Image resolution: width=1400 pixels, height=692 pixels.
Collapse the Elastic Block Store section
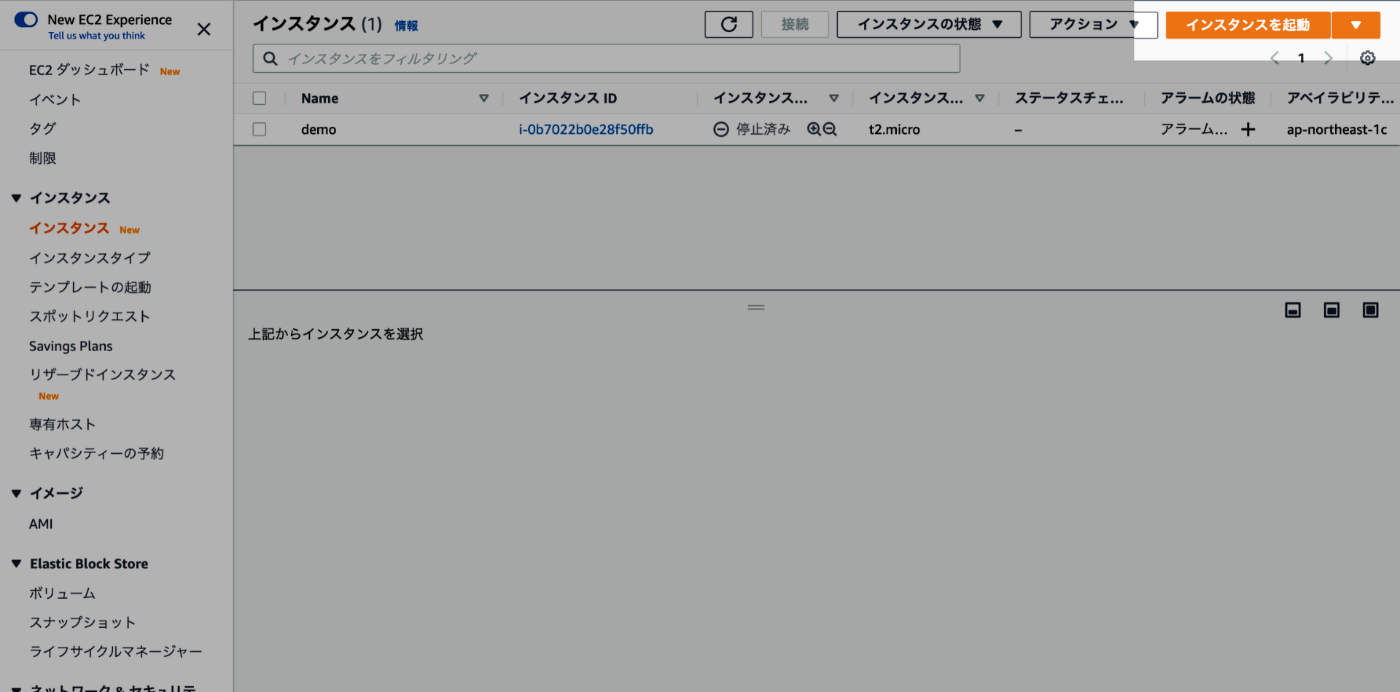click(x=16, y=564)
